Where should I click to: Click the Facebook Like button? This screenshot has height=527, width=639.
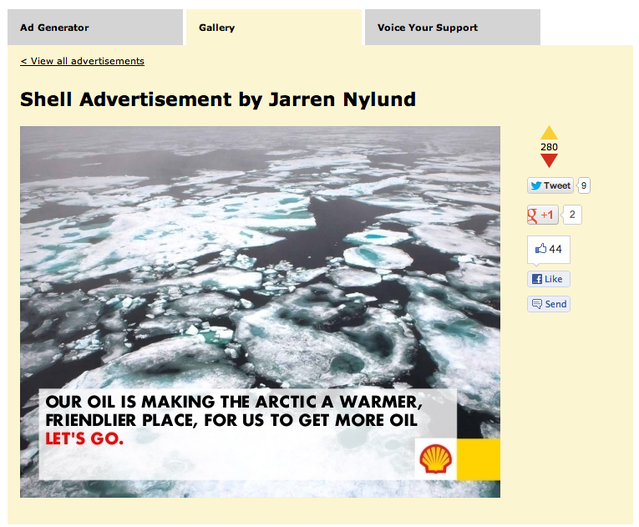pos(548,279)
